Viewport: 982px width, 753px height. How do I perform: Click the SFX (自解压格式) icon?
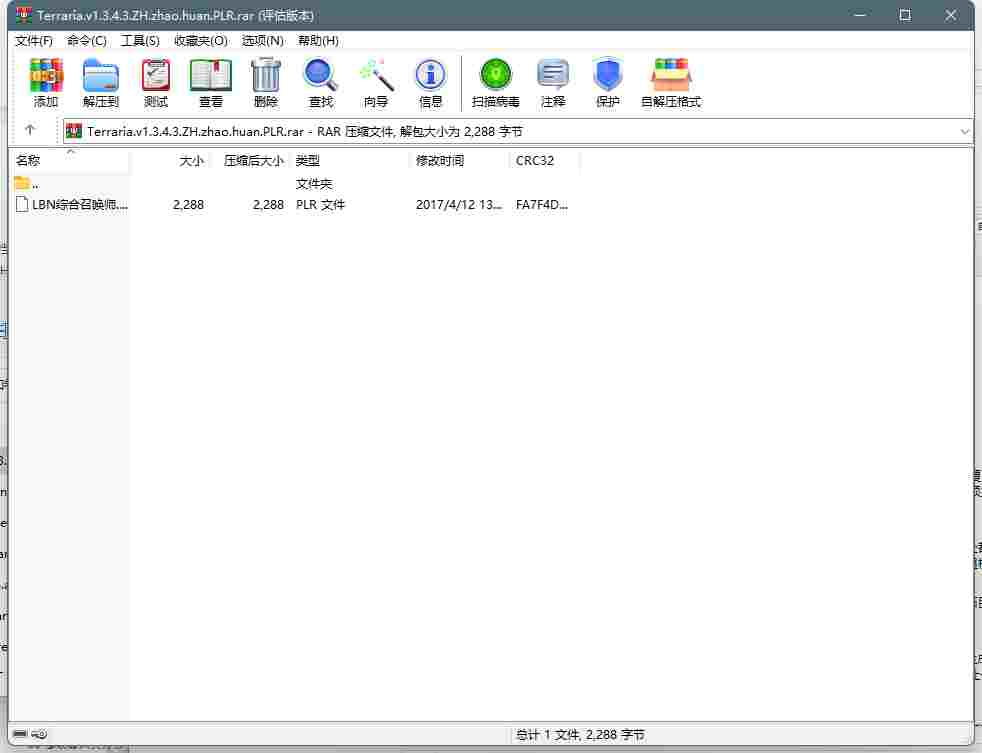tap(671, 82)
